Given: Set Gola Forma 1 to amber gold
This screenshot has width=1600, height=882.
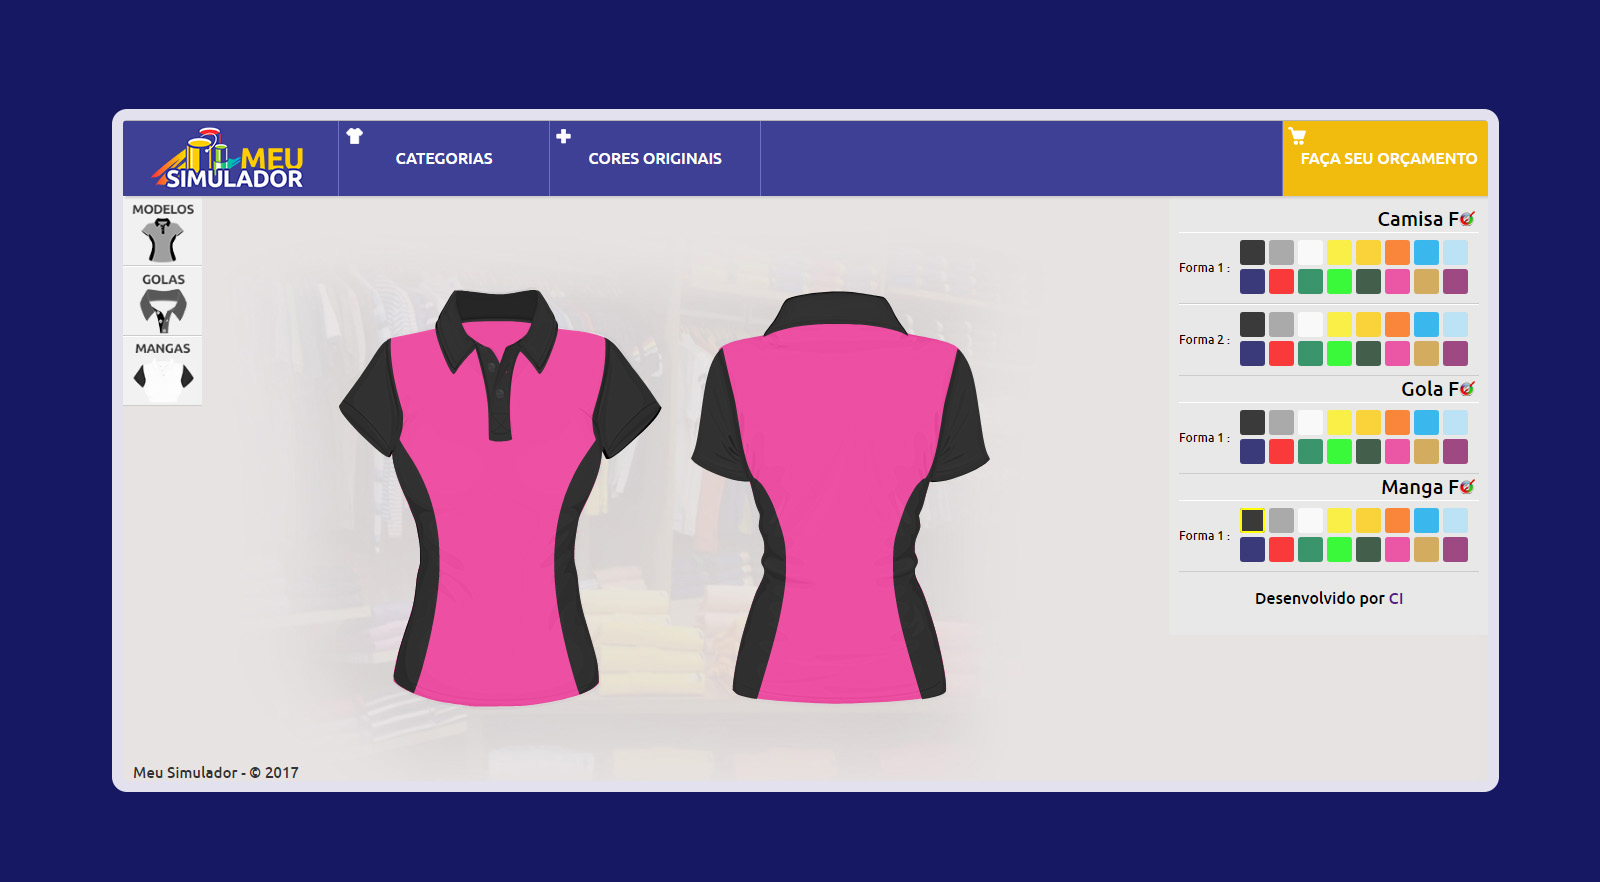Looking at the screenshot, I should click(x=1368, y=422).
